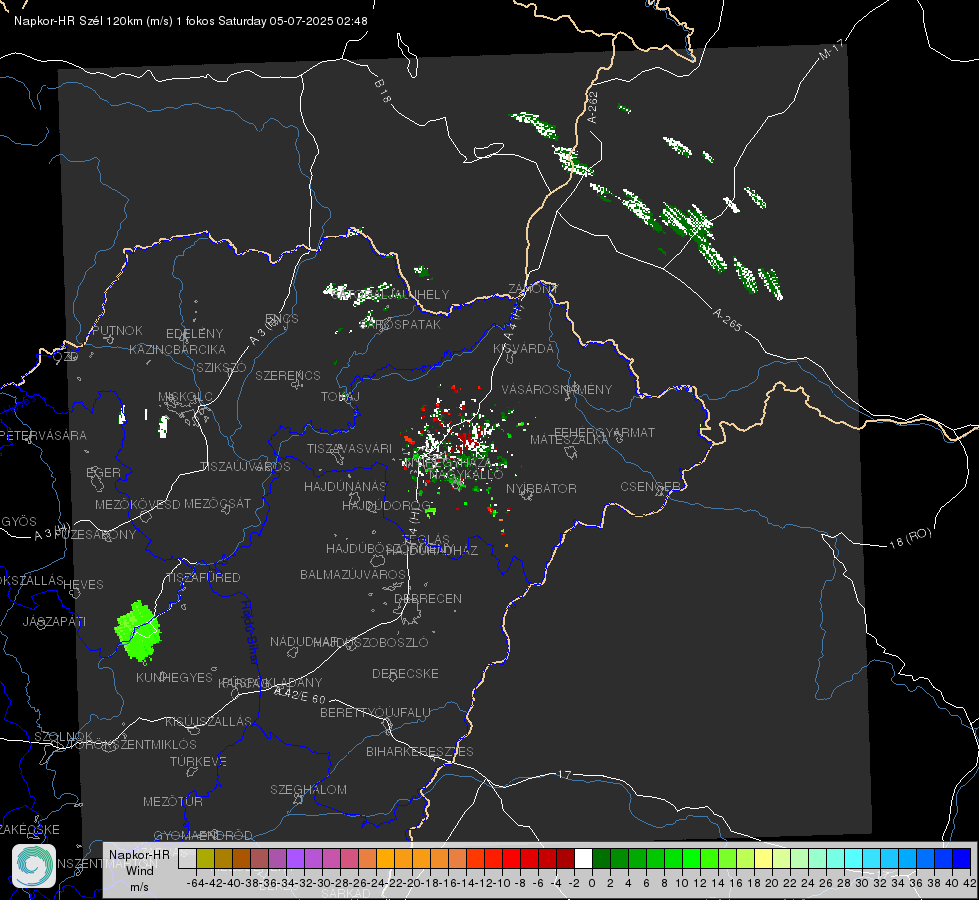Viewport: 979px width, 900px height.
Task: Click the bright green echo near Tiszafüred
Action: 138,631
